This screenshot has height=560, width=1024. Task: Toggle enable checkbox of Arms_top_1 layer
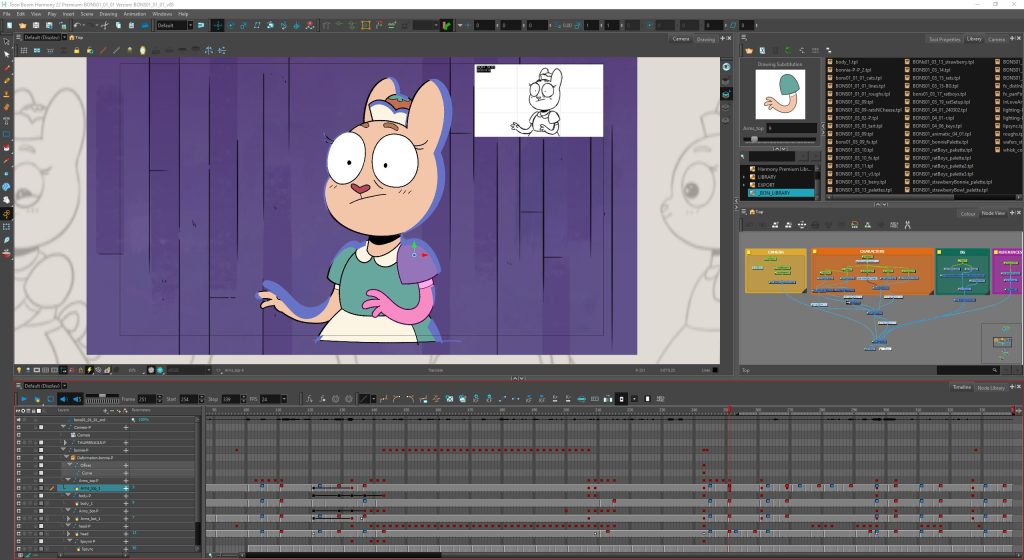[x=18, y=488]
